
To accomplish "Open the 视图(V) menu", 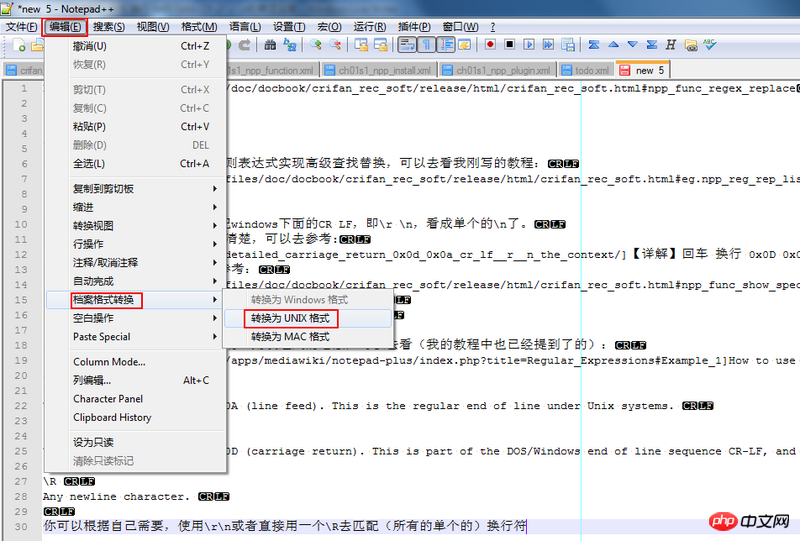I will pyautogui.click(x=153, y=27).
